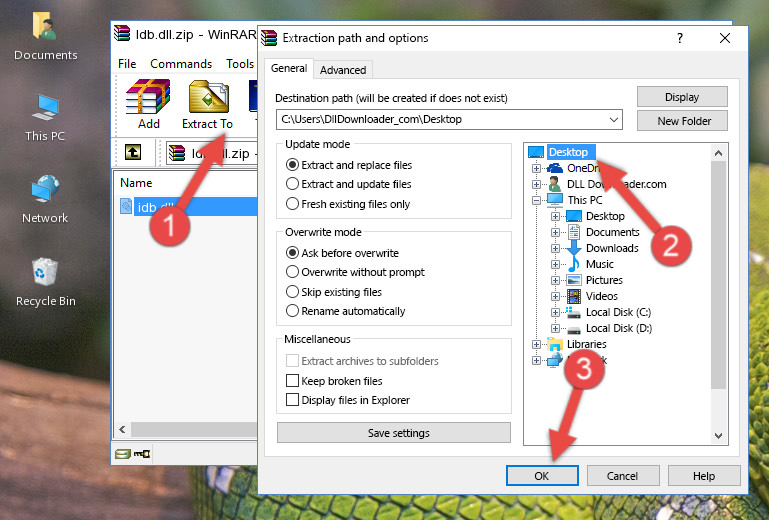Select Pictures in the folder tree
The image size is (769, 520).
click(x=604, y=280)
